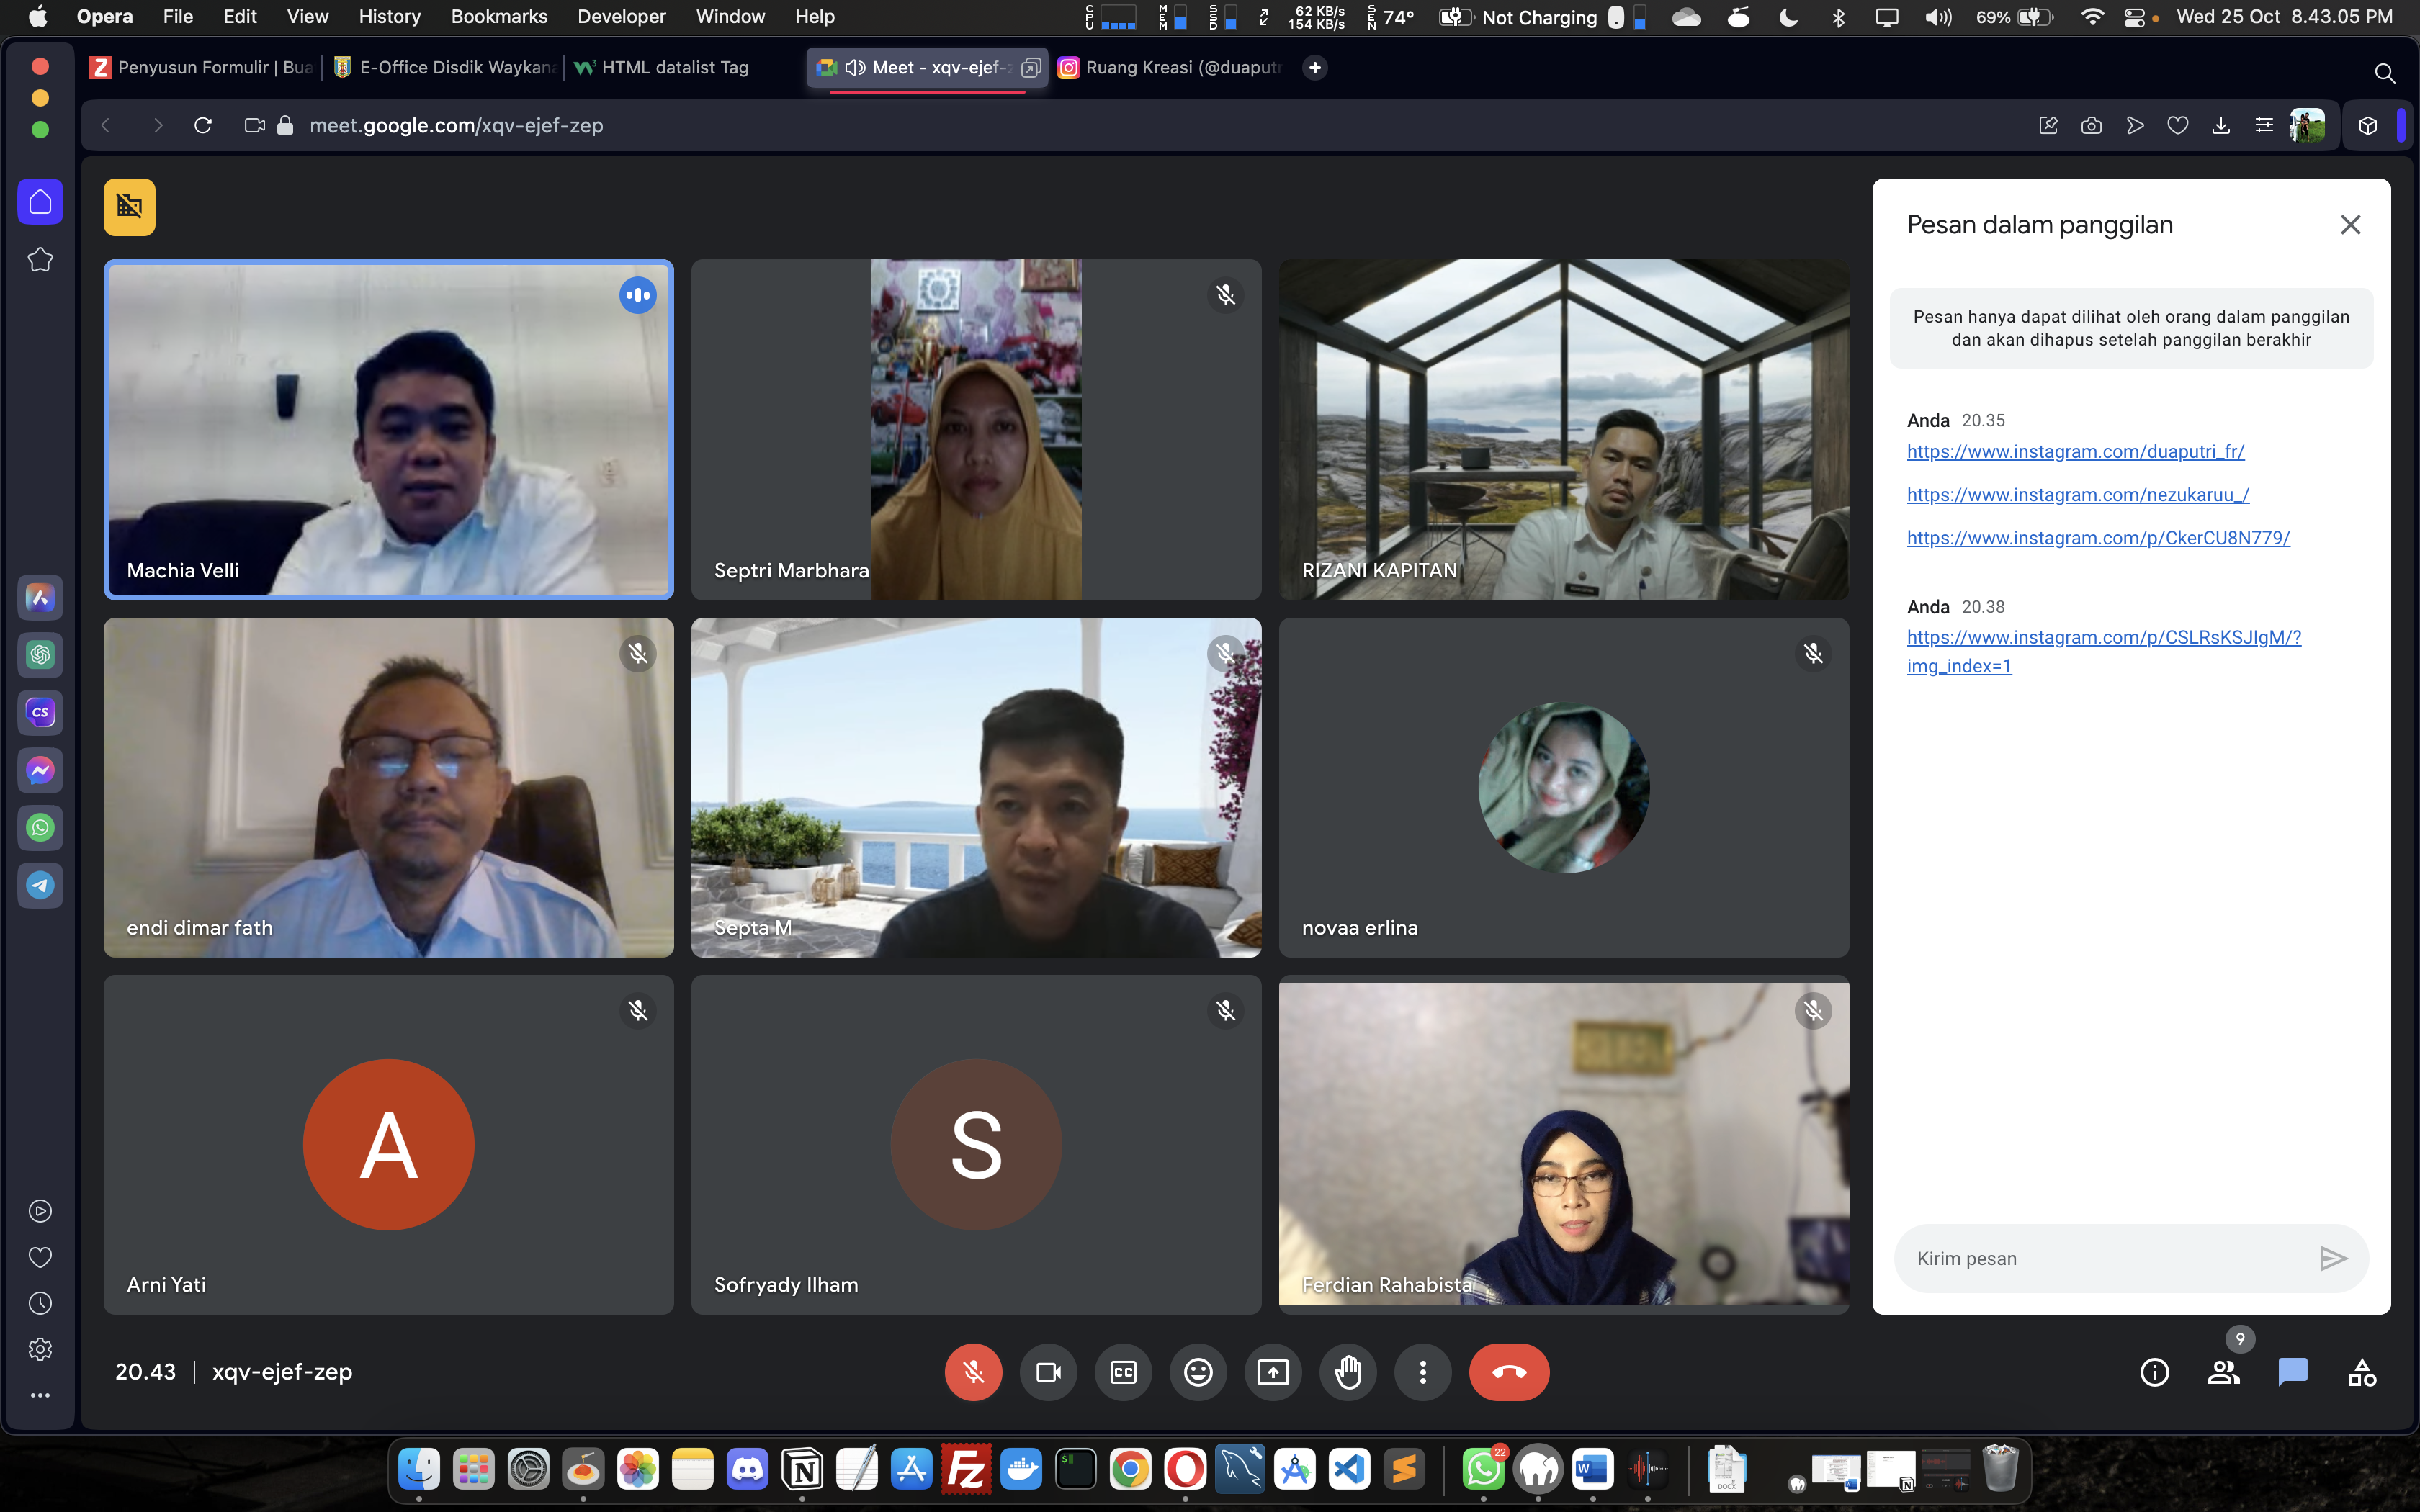The image size is (2420, 1512).
Task: Click the send message arrow
Action: coord(2332,1258)
